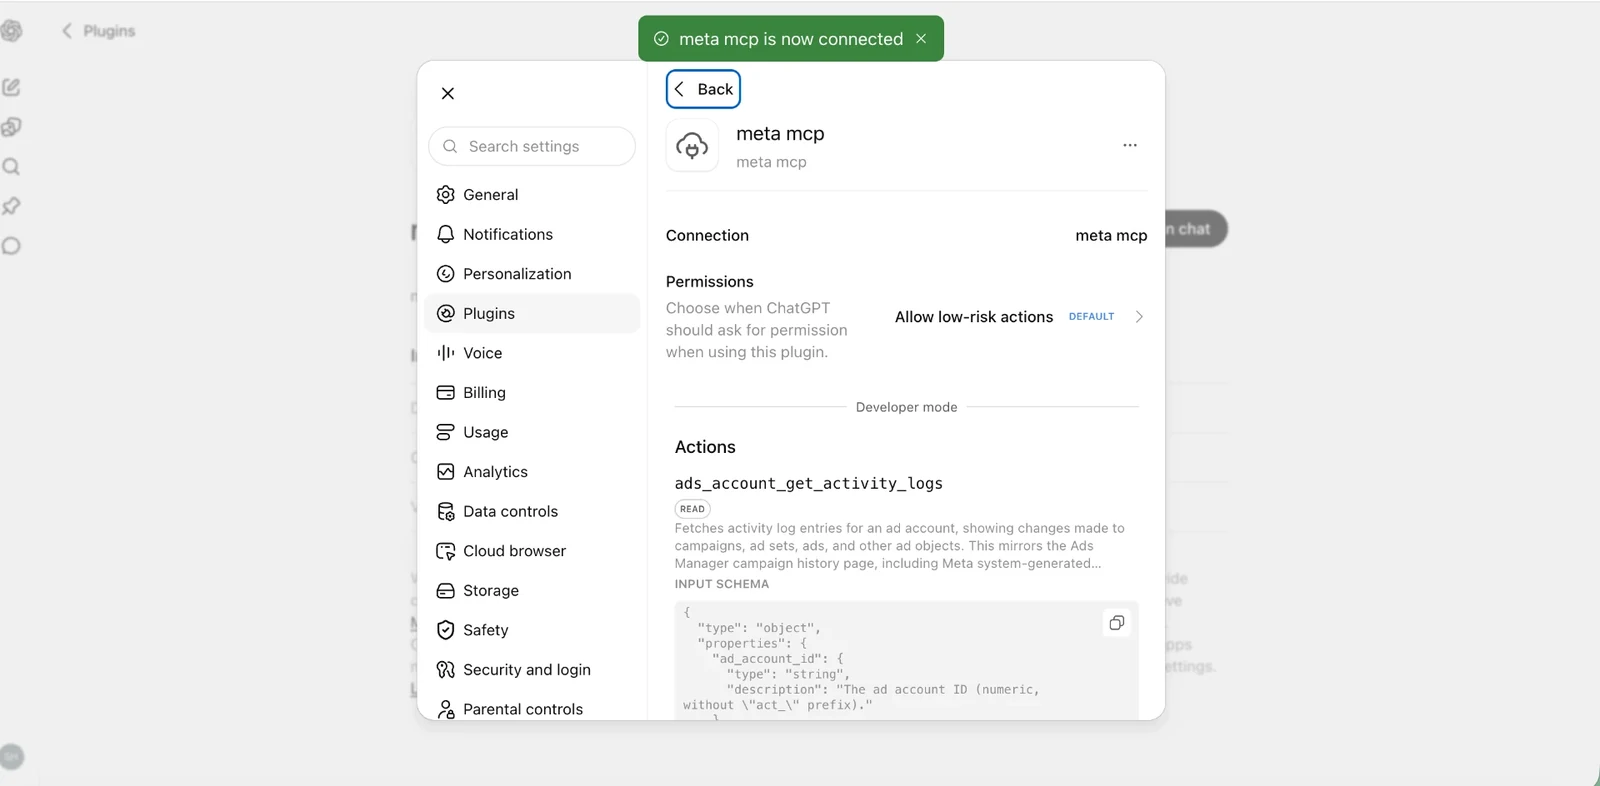Click the chevron beside the DEFAULT label
Viewport: 1600px width, 786px height.
click(1139, 317)
